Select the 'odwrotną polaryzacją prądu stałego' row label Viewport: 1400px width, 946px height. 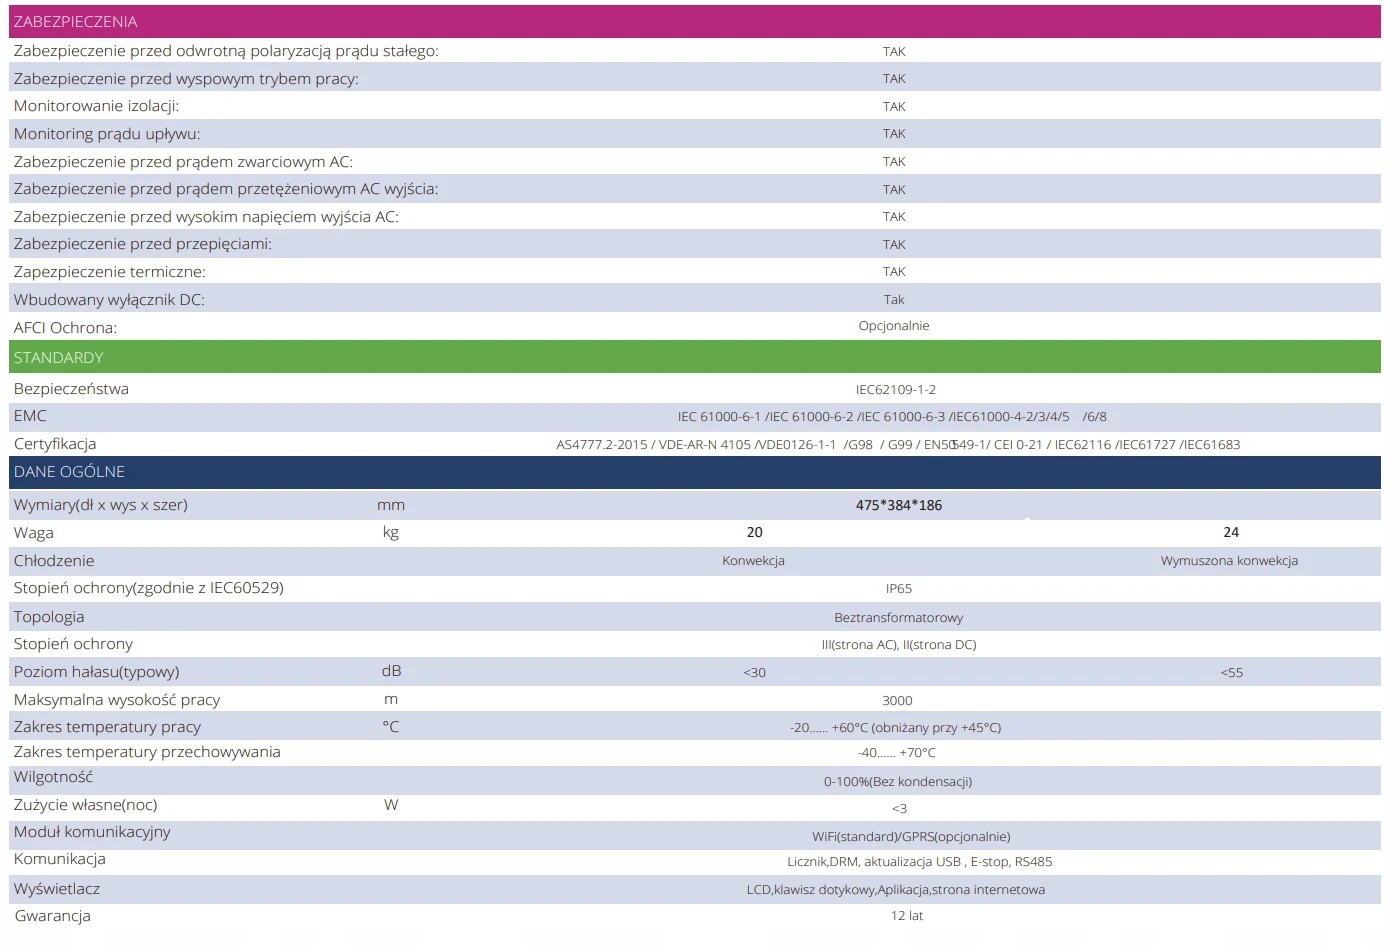click(x=226, y=51)
